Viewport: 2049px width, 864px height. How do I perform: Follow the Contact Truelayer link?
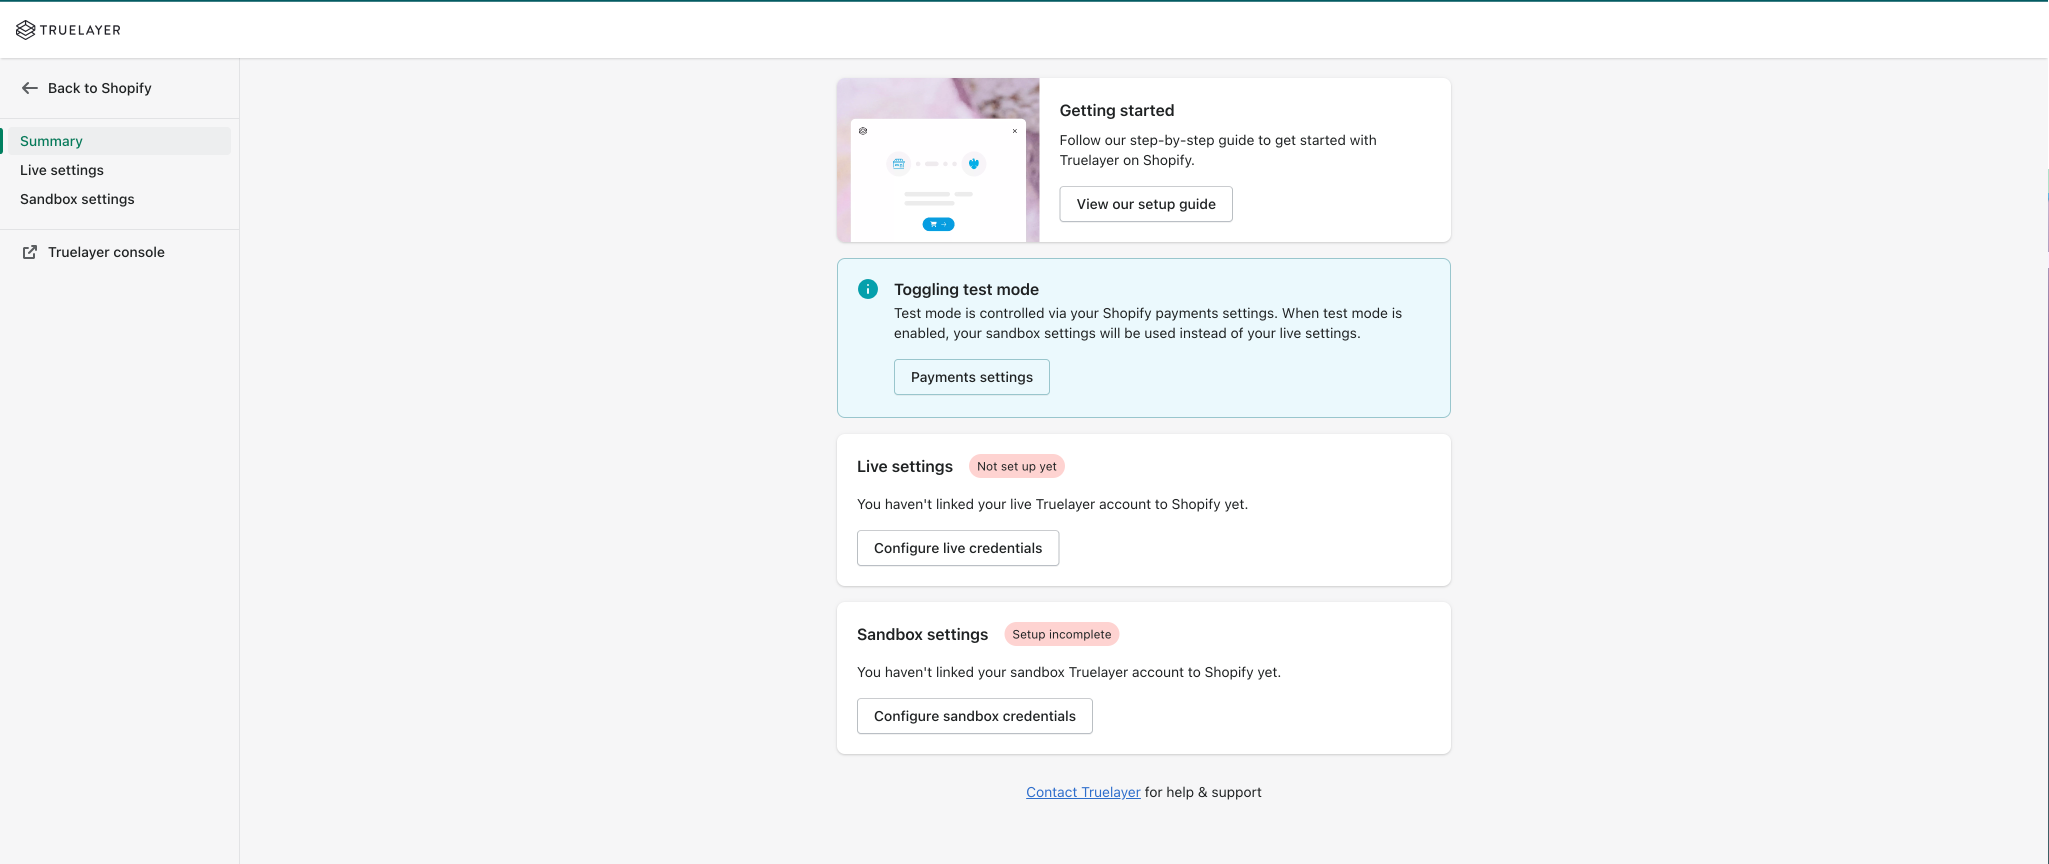pos(1083,792)
